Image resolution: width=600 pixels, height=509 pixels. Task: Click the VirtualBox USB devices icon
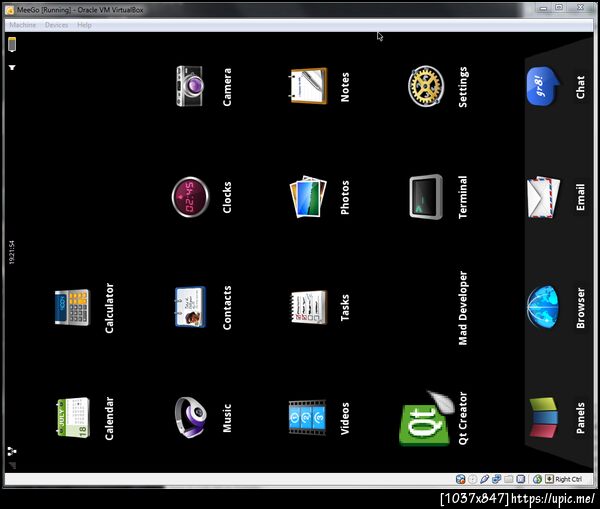pyautogui.click(x=484, y=479)
